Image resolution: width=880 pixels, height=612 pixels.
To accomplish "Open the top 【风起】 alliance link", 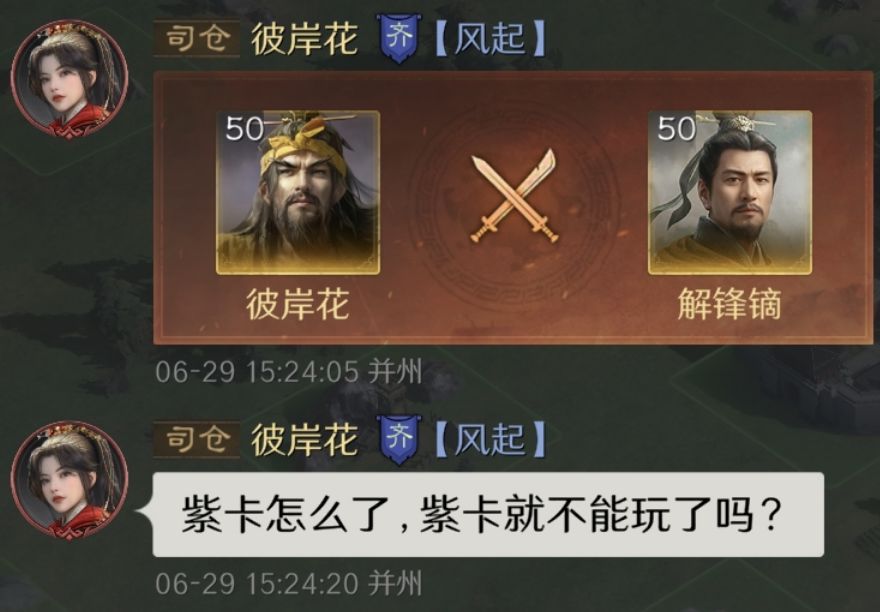I will (x=490, y=39).
